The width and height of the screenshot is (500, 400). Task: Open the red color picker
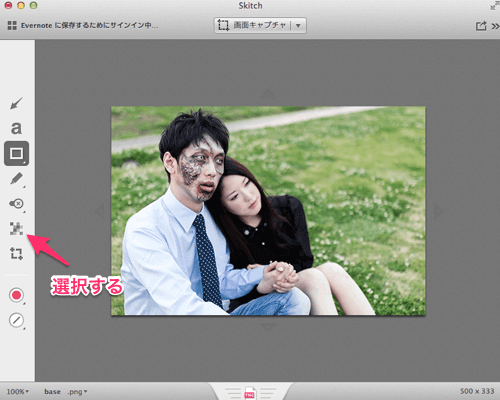click(x=16, y=295)
